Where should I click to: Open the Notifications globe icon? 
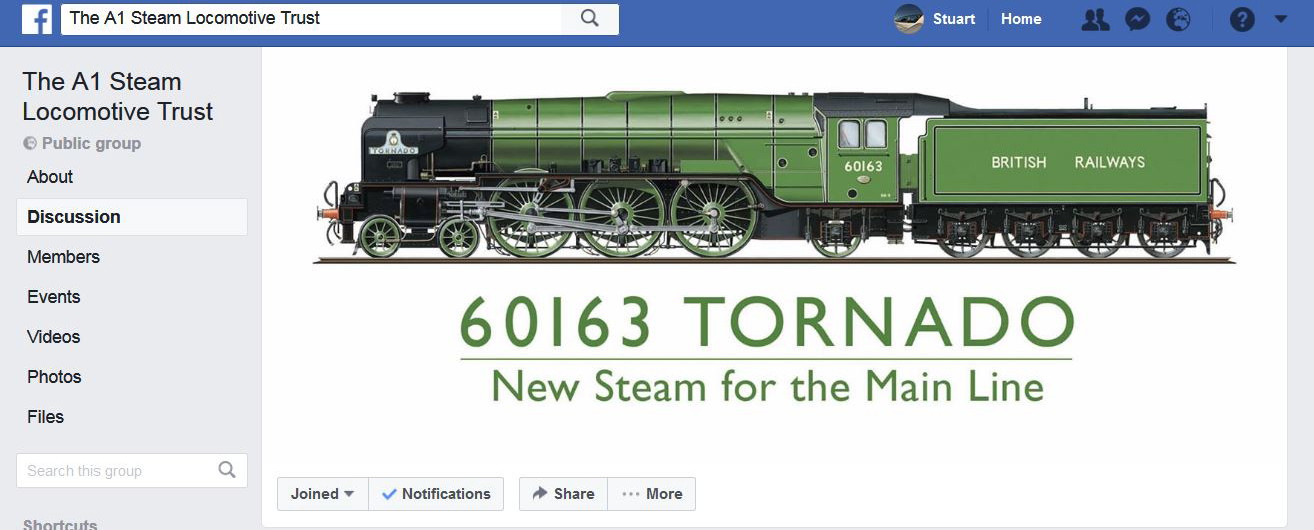pos(1179,19)
